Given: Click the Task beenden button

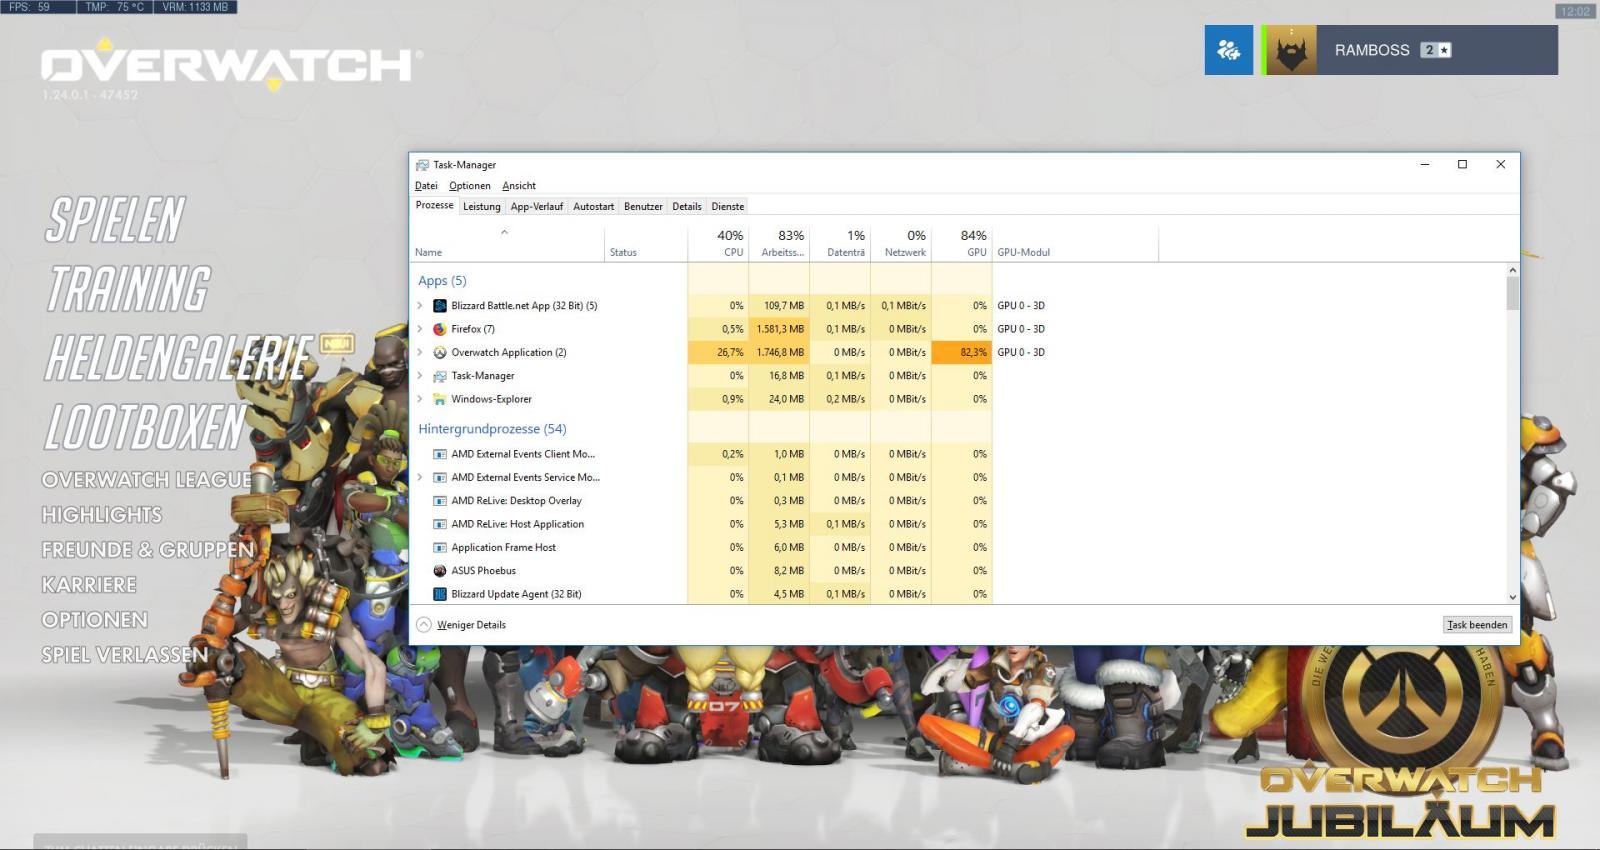Looking at the screenshot, I should (x=1477, y=625).
